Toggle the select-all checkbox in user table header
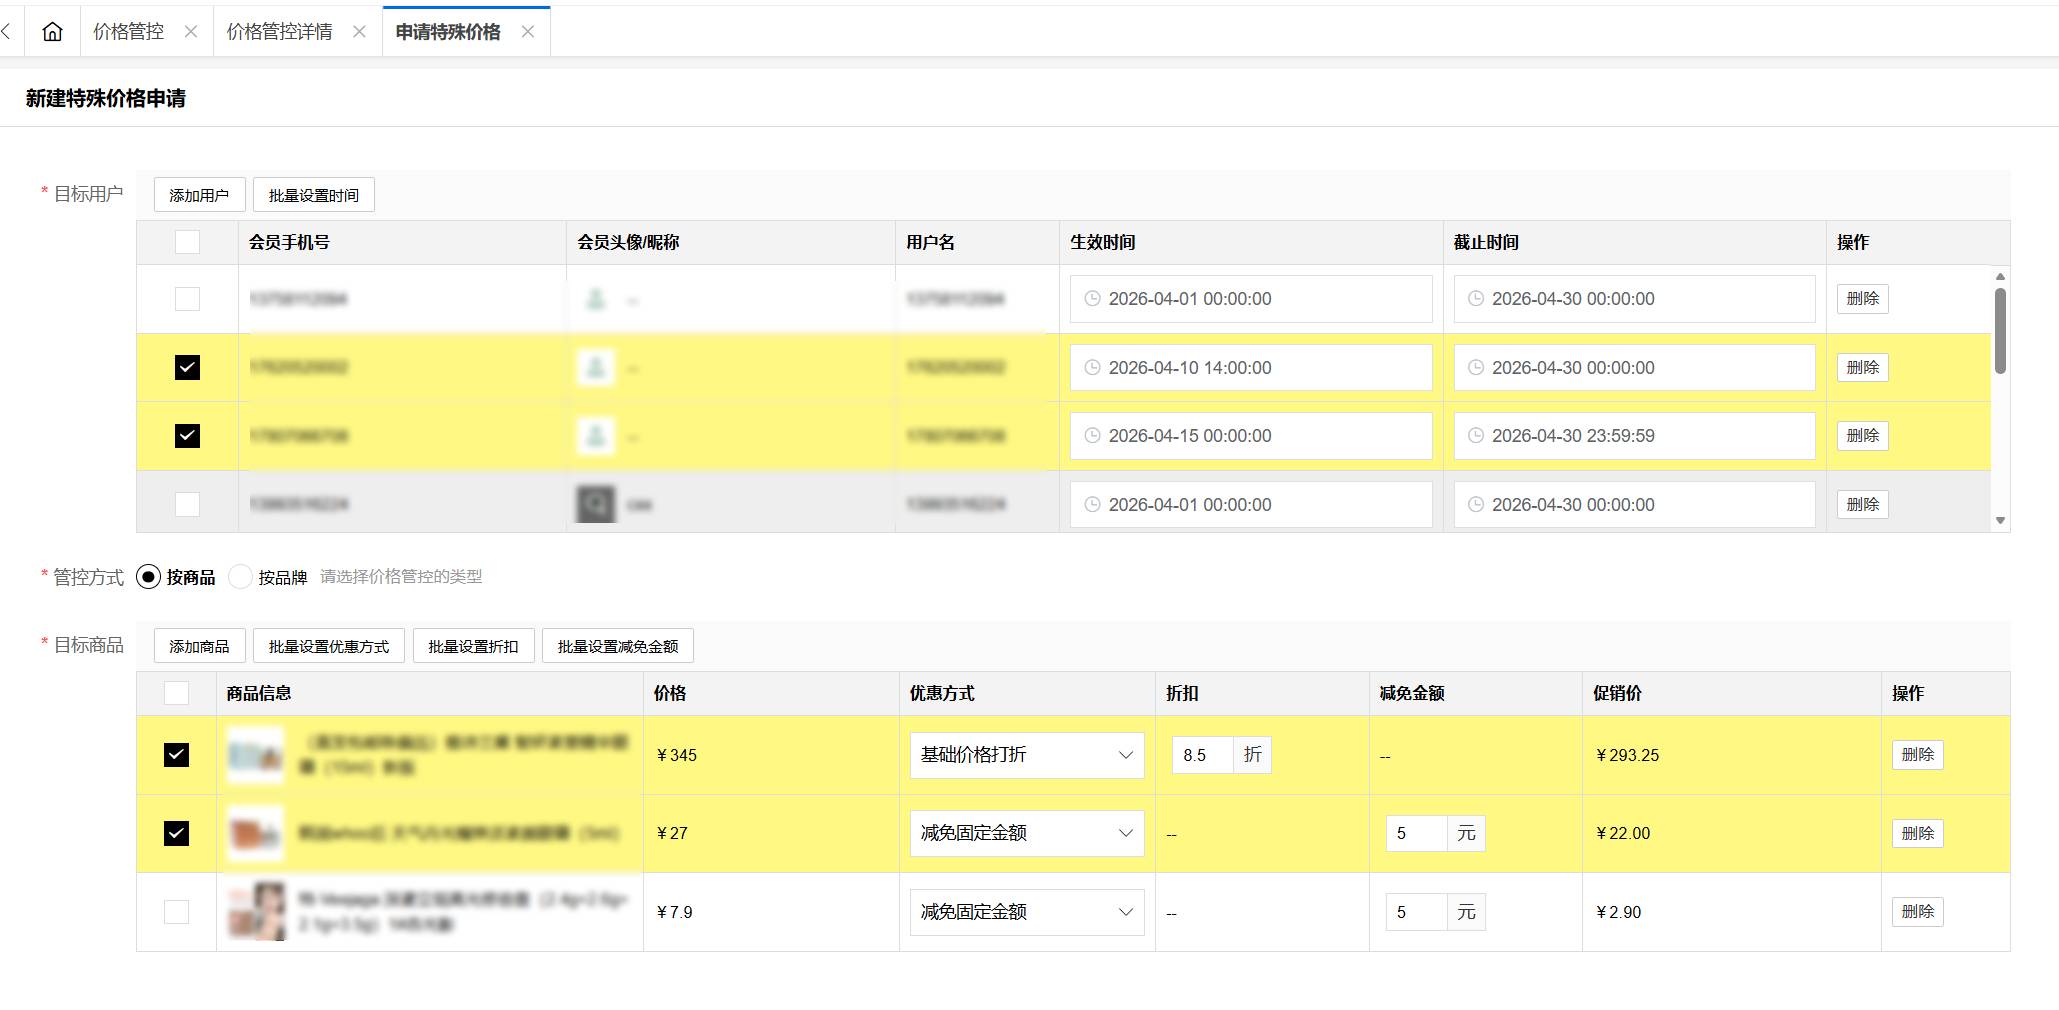The width and height of the screenshot is (2059, 1010). point(187,242)
